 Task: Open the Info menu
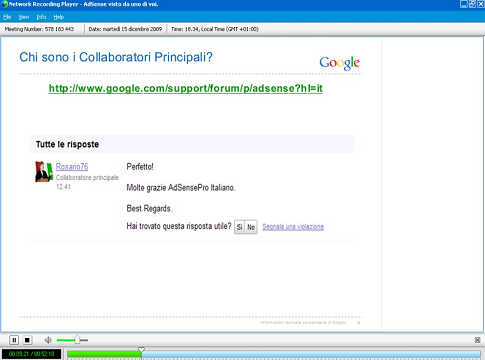41,17
